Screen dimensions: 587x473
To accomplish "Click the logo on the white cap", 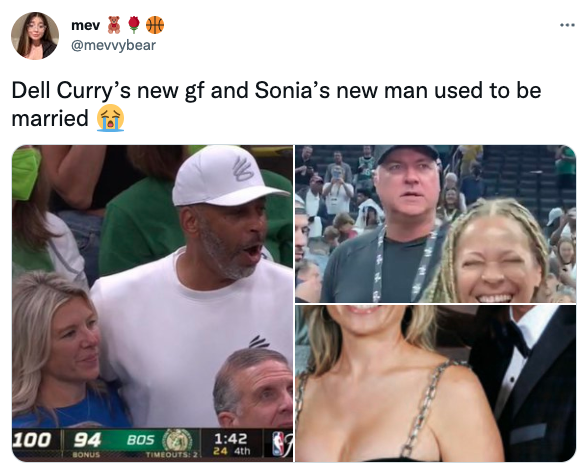I will point(244,168).
